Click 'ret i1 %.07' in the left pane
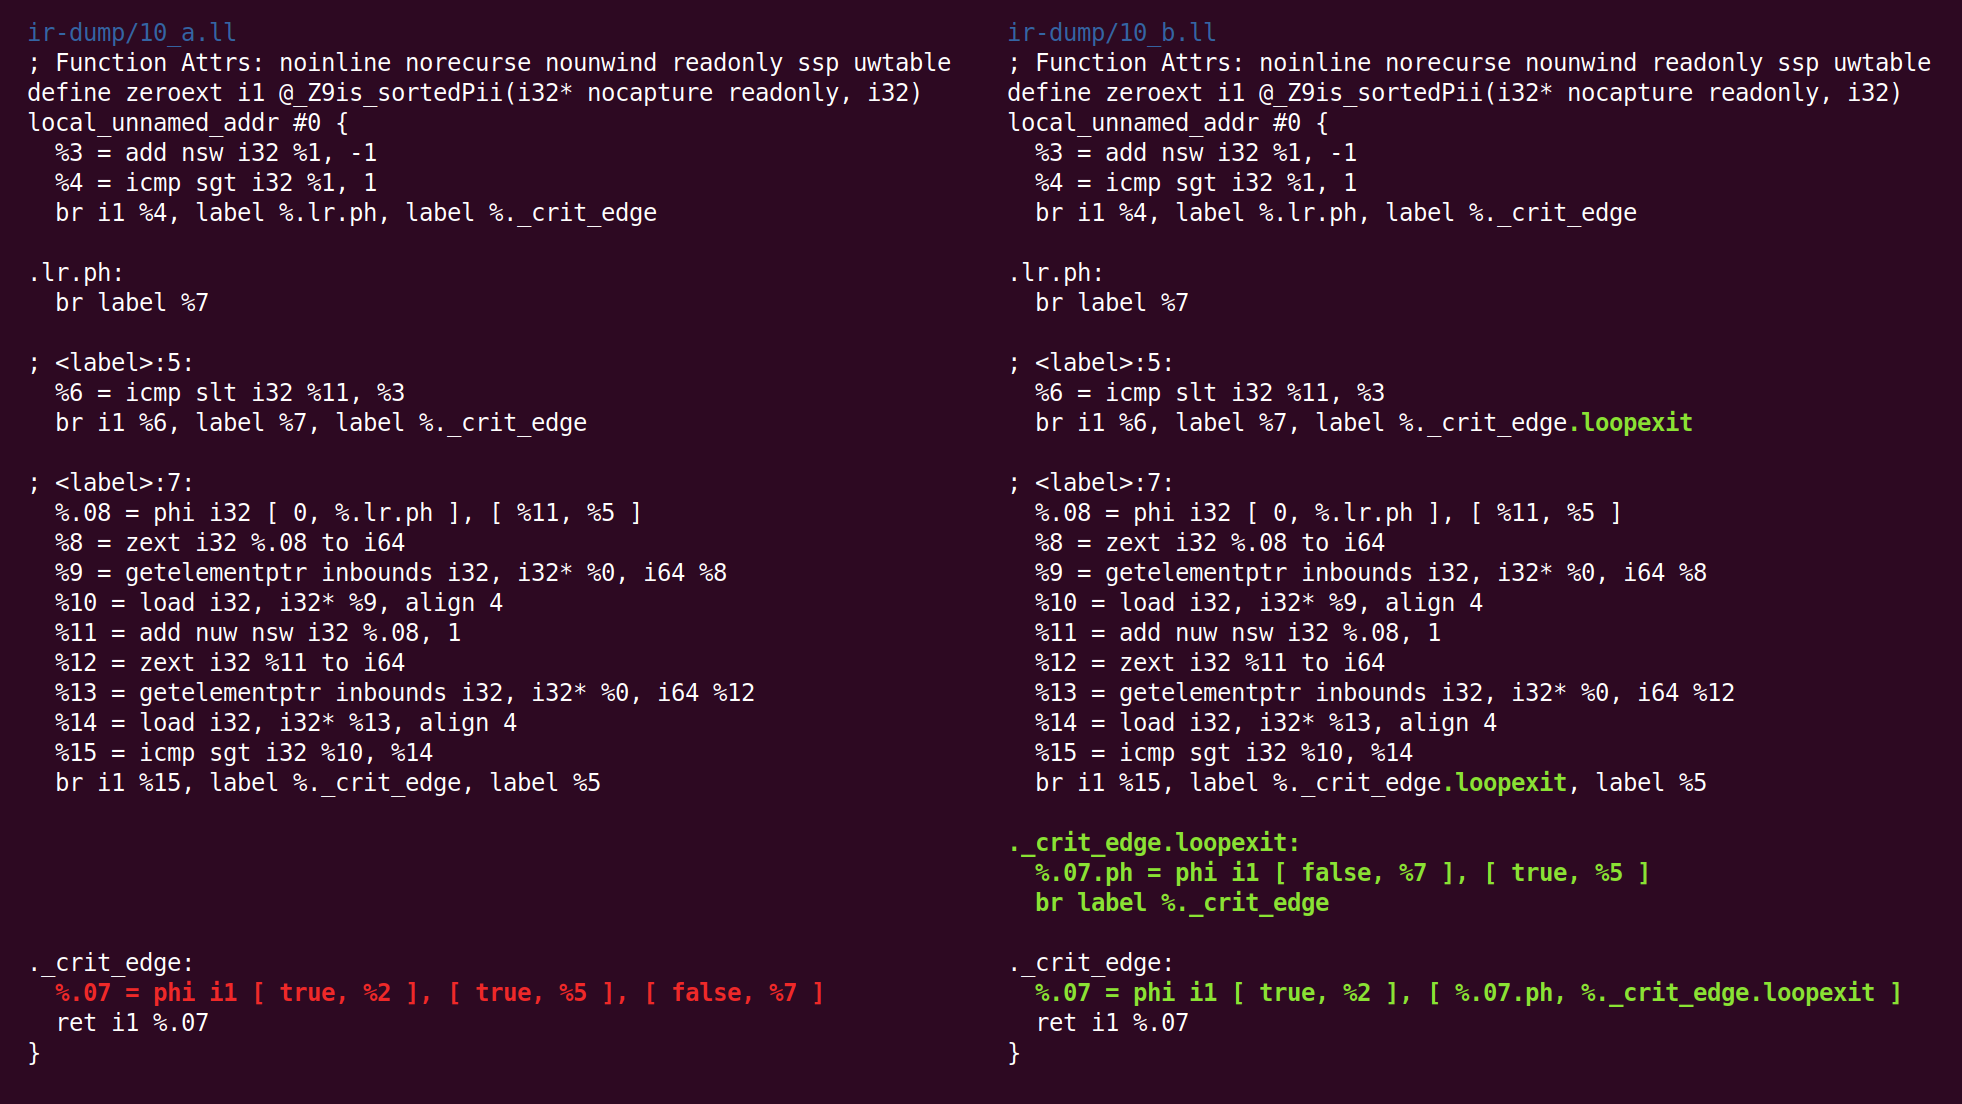This screenshot has height=1104, width=1962. pyautogui.click(x=132, y=1023)
